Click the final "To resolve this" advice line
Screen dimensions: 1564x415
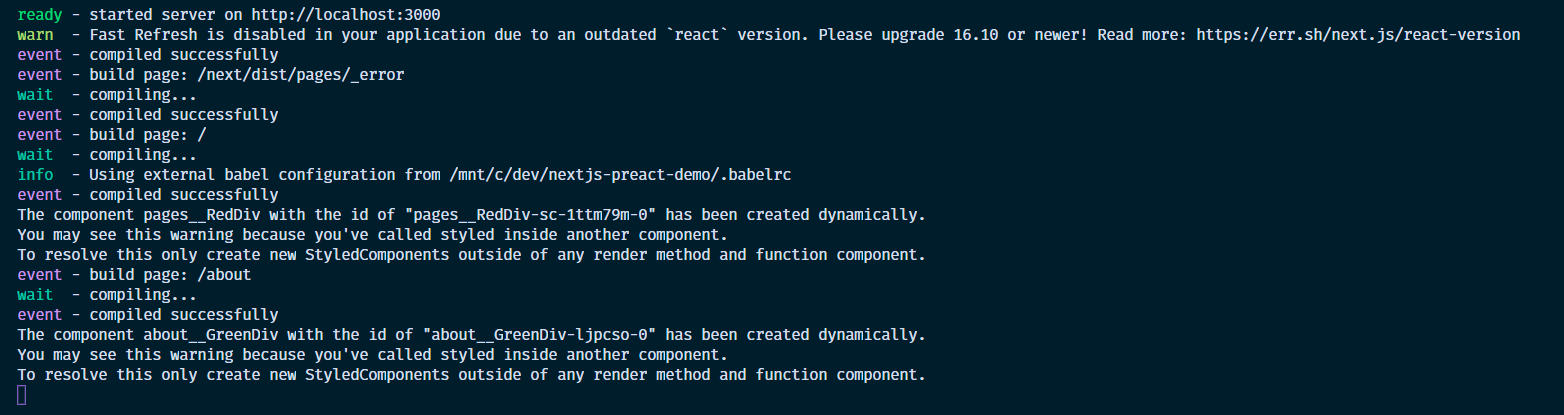(471, 375)
